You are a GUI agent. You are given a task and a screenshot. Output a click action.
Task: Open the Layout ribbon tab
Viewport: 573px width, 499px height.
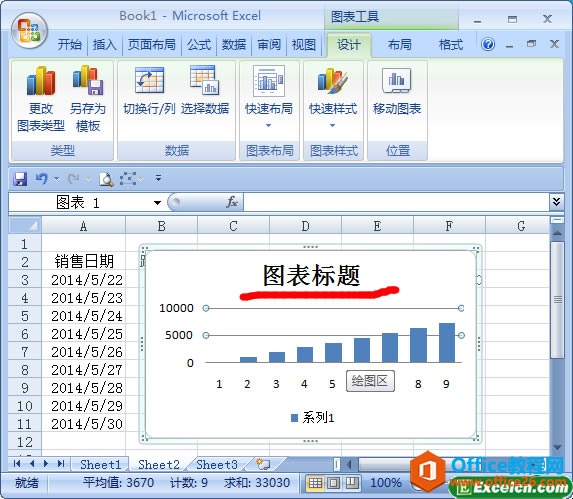pos(399,45)
